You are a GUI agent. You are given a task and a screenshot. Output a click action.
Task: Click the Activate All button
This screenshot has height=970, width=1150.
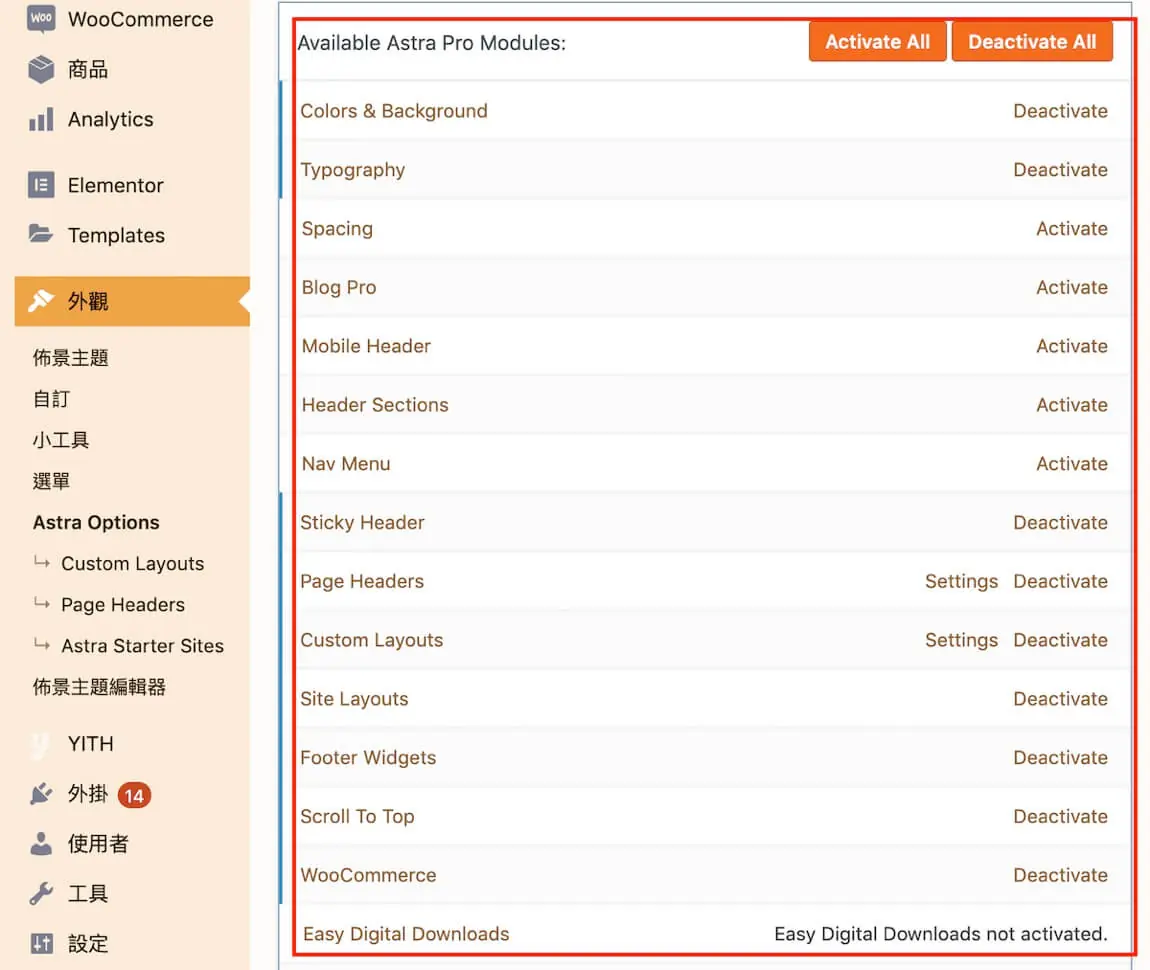tap(877, 42)
